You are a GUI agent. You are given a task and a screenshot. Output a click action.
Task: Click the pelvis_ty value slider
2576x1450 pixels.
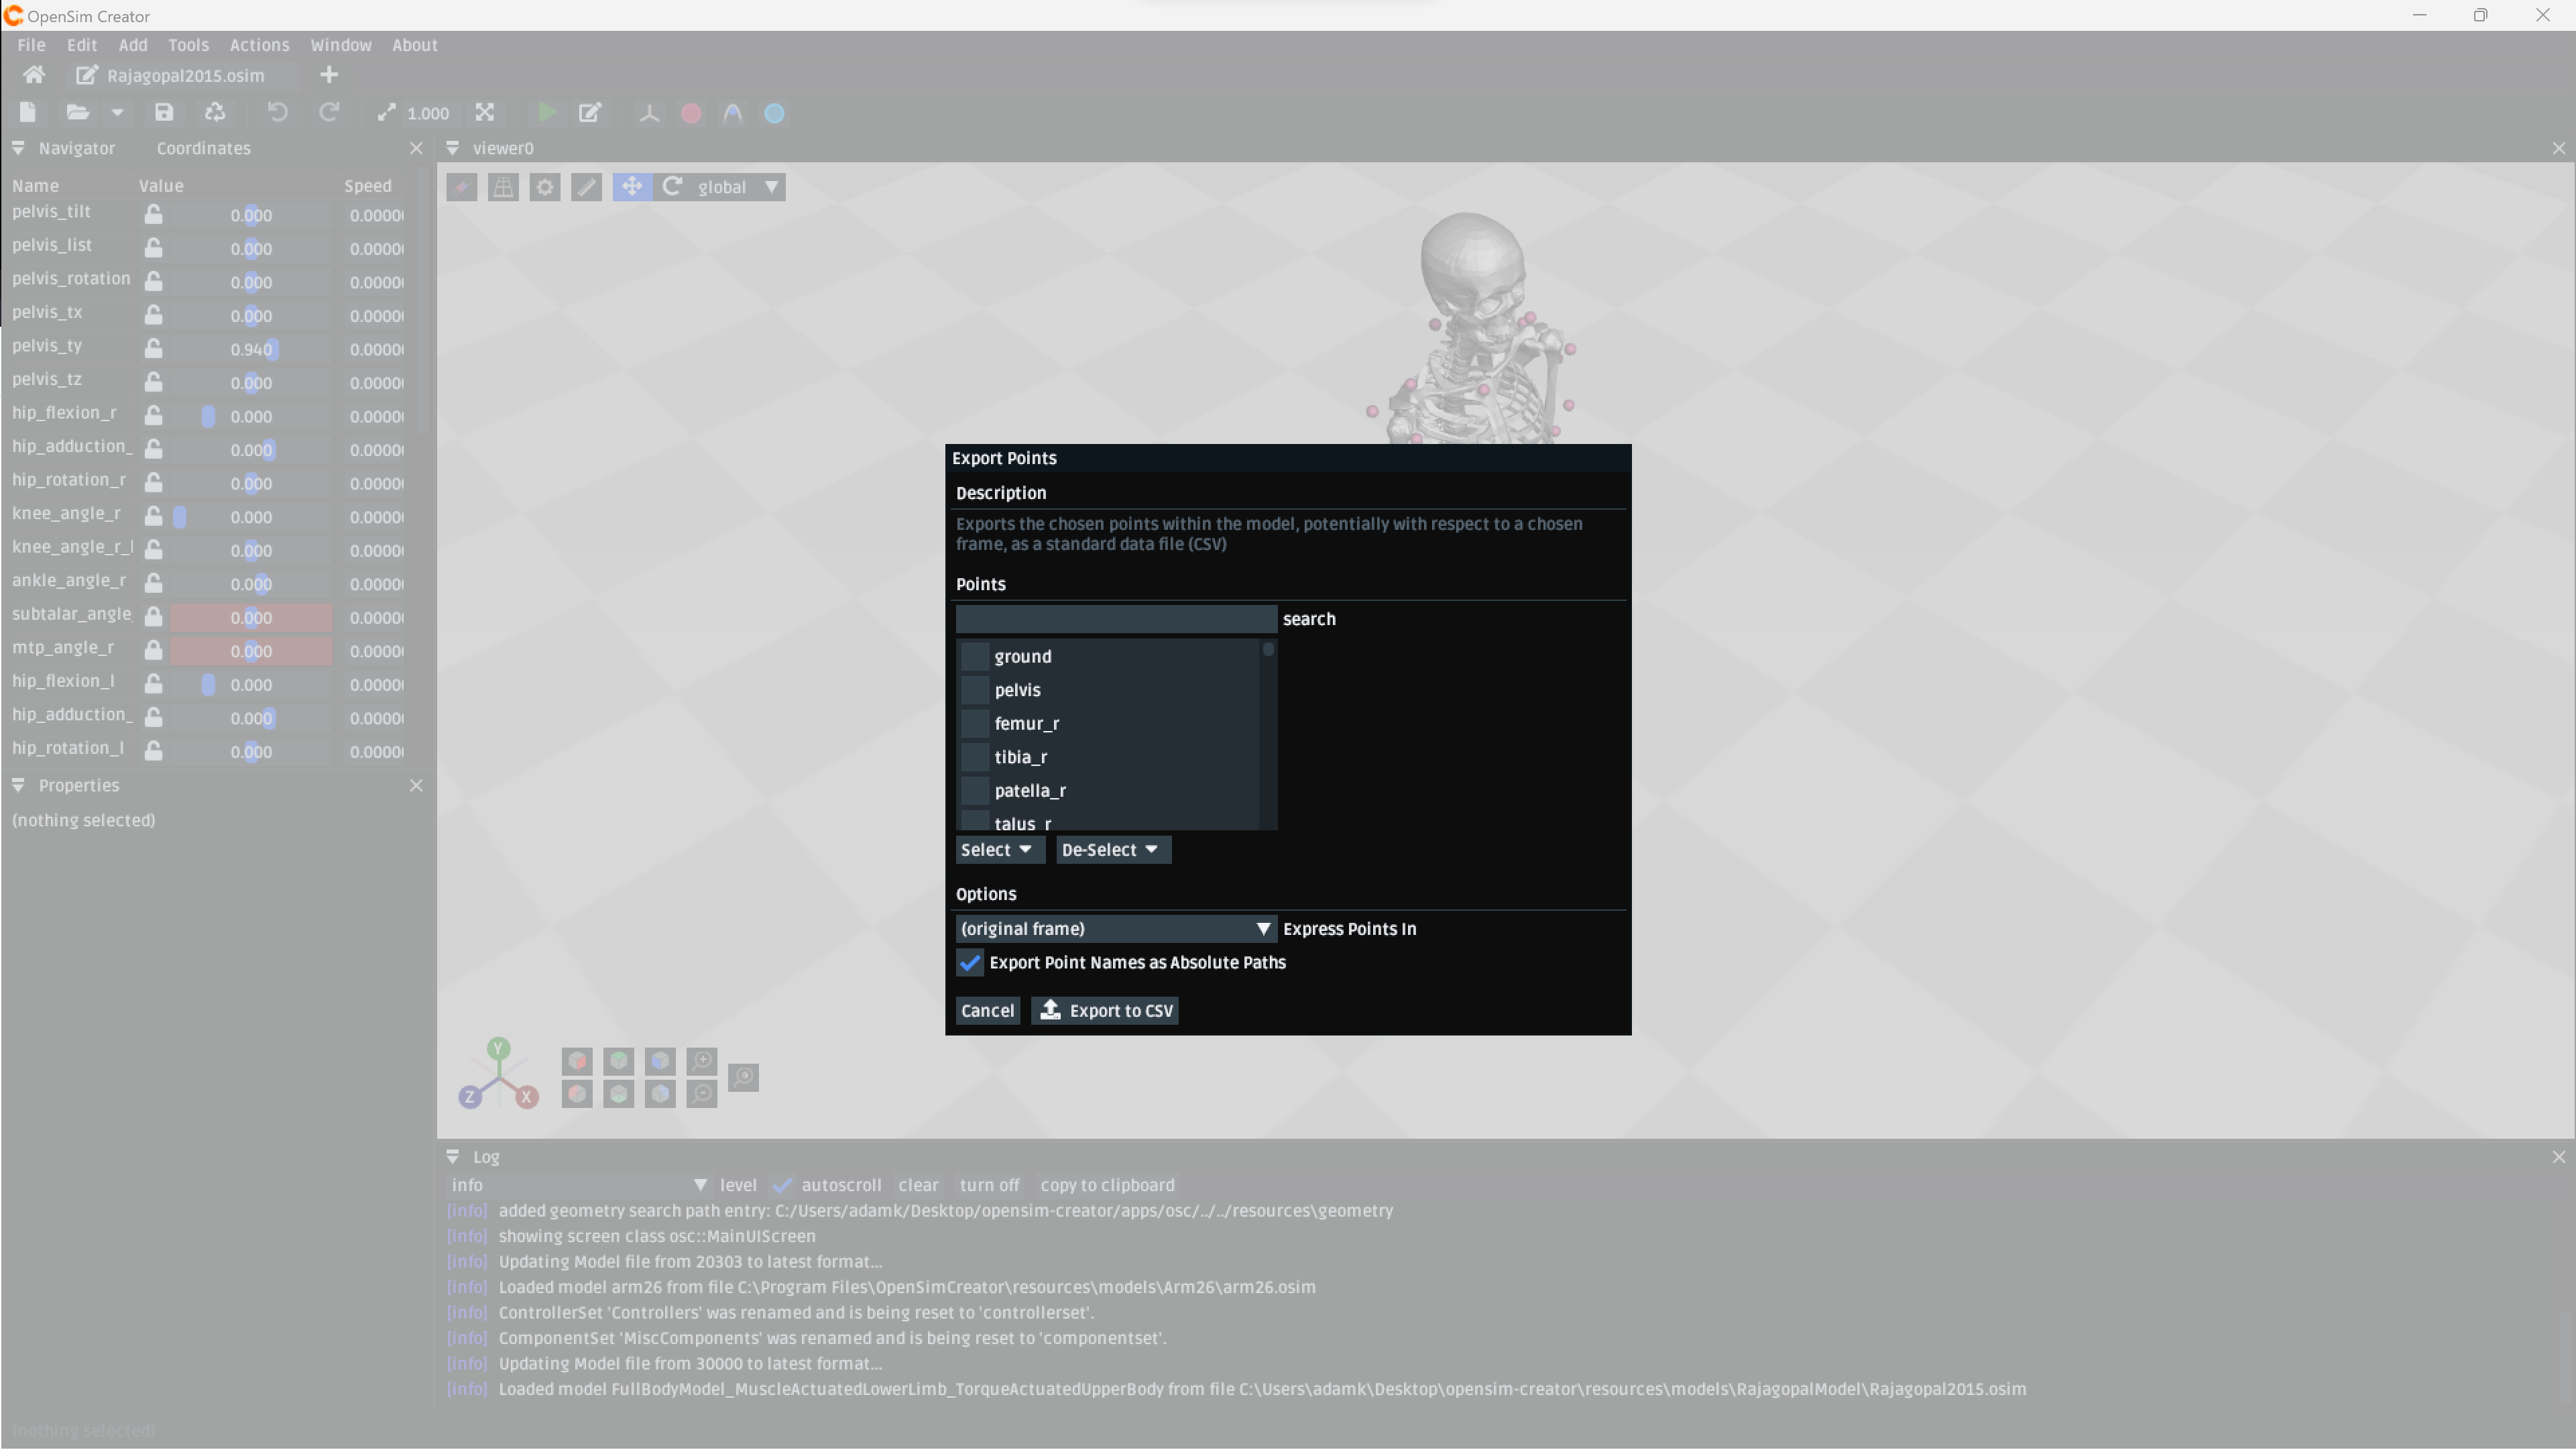click(251, 348)
